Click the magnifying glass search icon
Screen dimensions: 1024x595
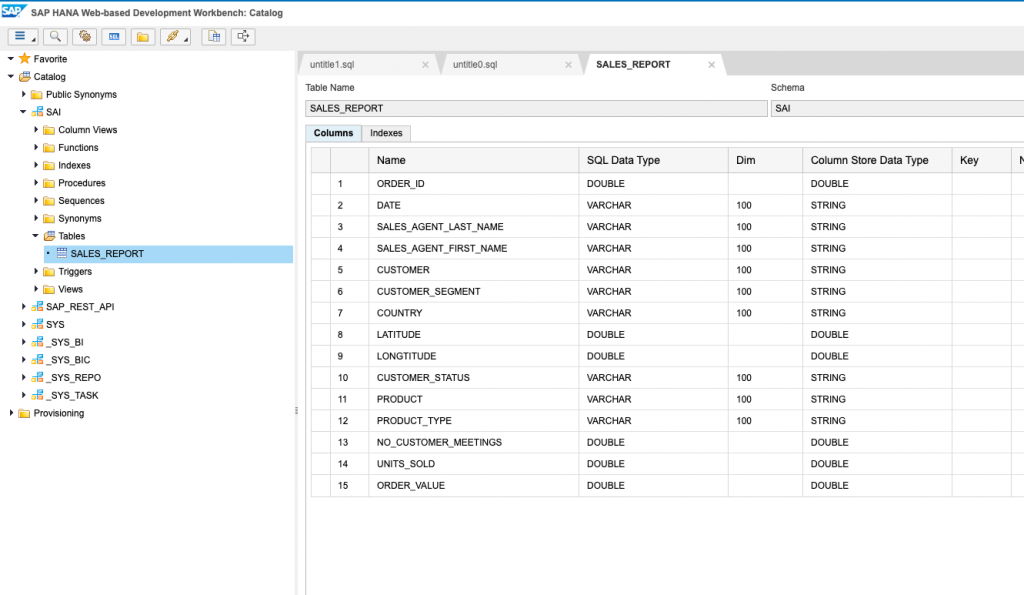[x=56, y=37]
